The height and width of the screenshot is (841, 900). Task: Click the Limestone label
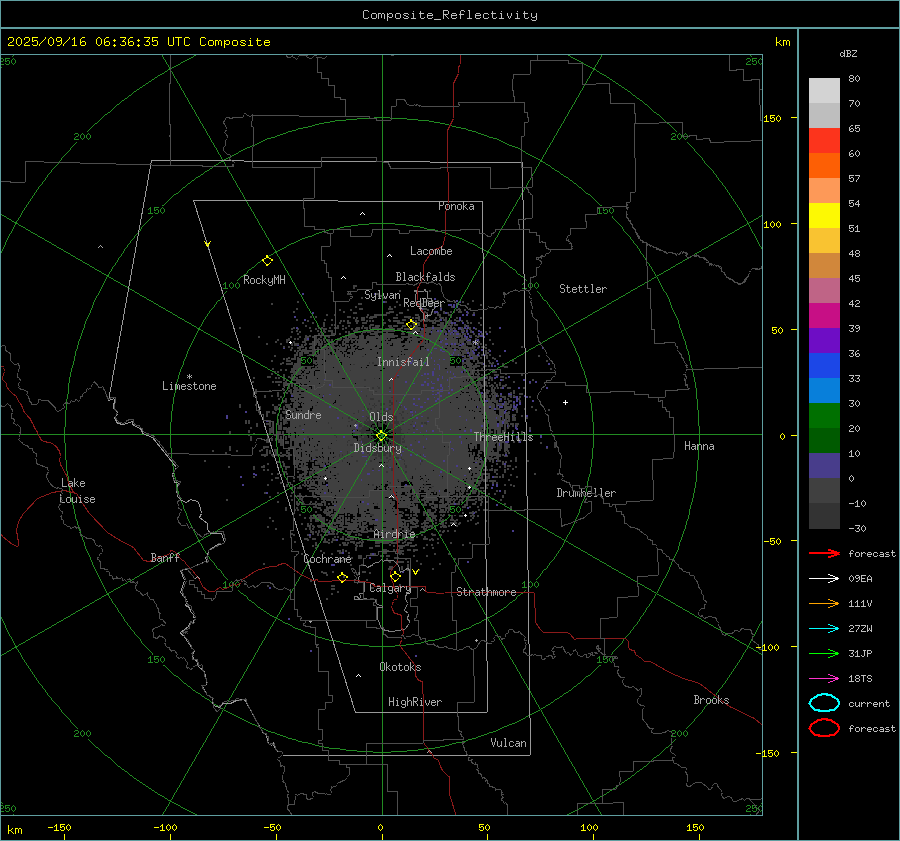tap(189, 386)
